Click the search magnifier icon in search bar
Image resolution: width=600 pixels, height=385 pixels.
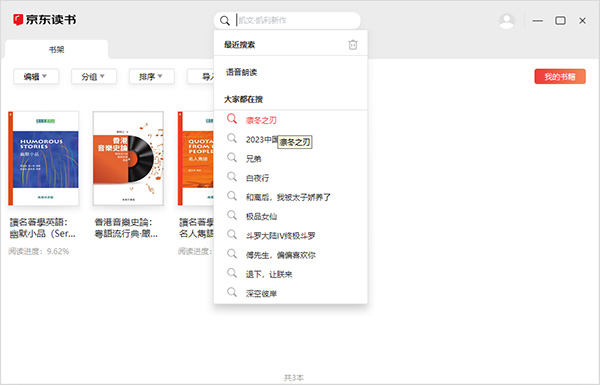pos(225,20)
